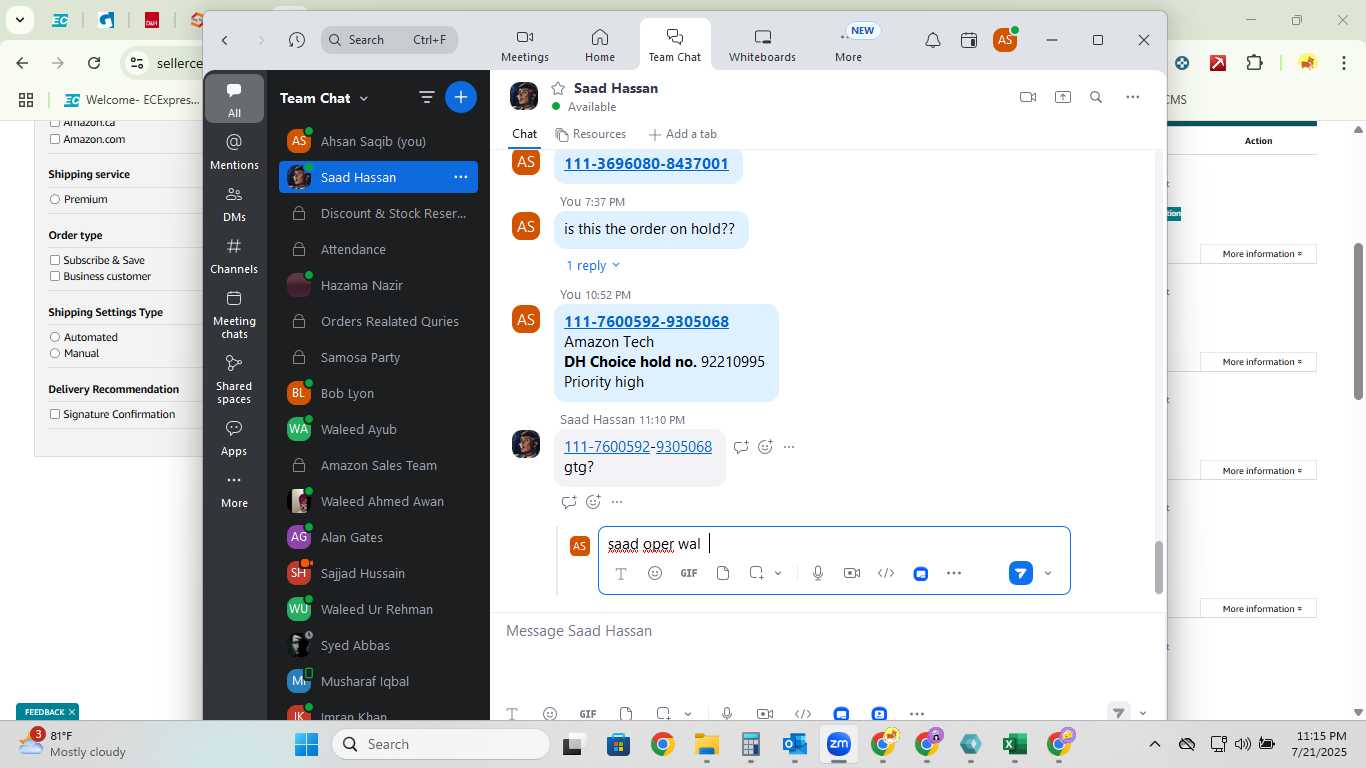
Task: Show hidden system tray icons
Action: click(x=1154, y=744)
